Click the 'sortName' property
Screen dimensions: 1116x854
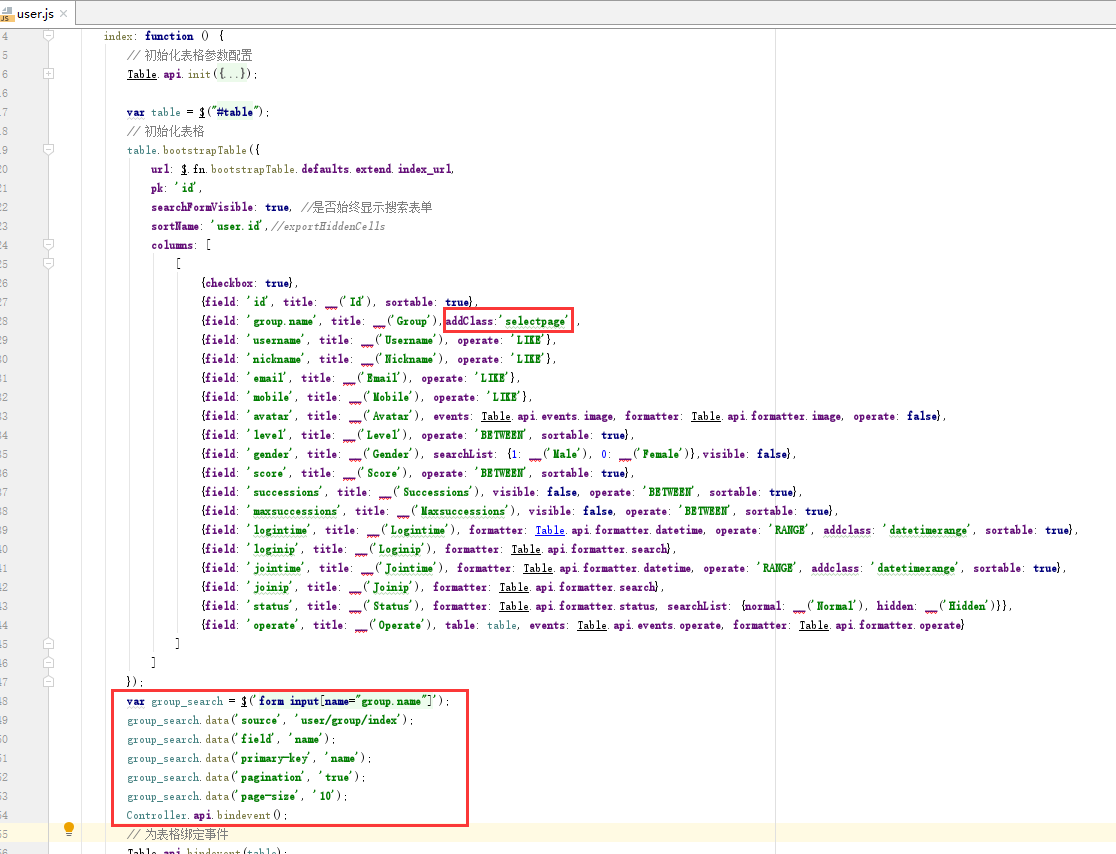(175, 226)
